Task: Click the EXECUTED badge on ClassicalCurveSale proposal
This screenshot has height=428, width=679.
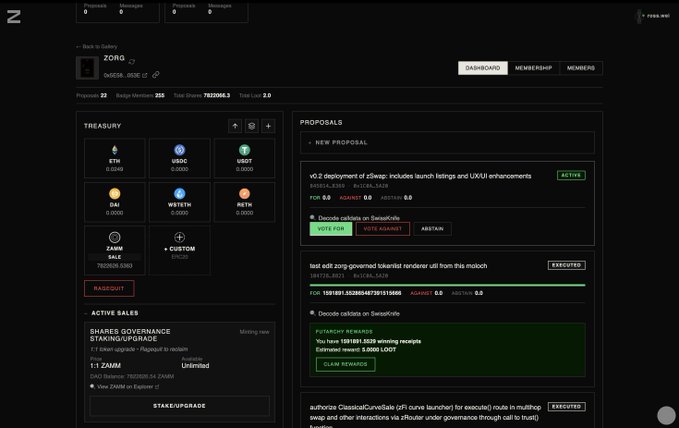Action: pos(566,407)
